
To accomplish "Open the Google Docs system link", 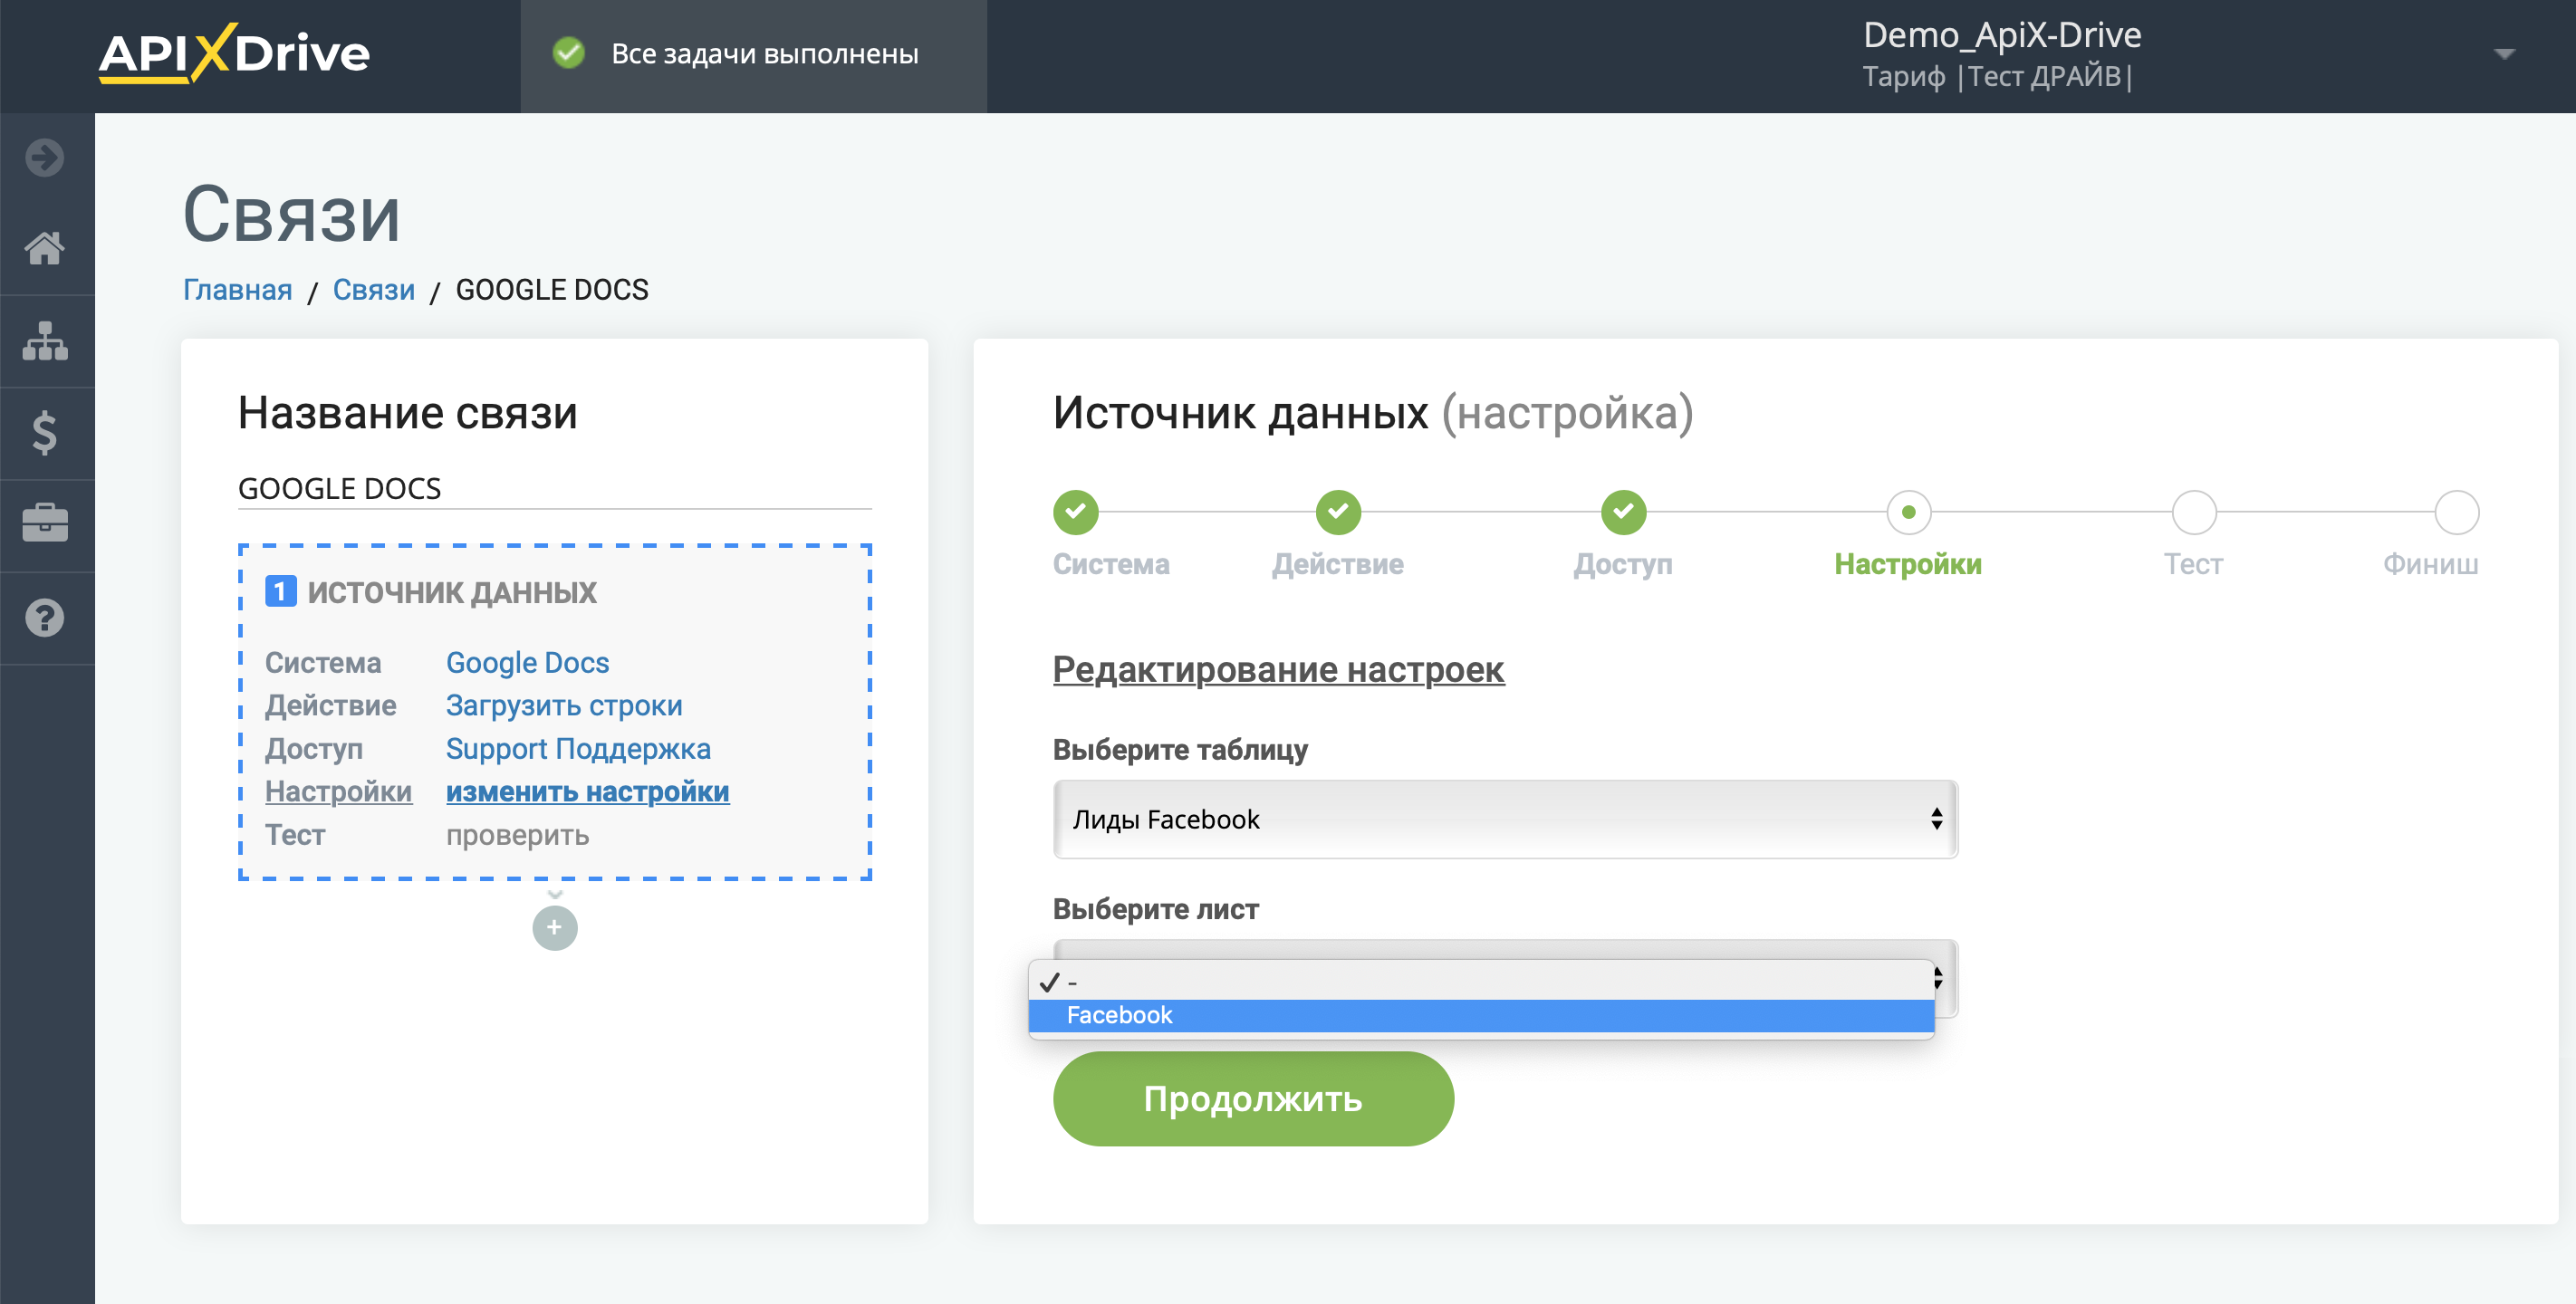I will point(527,662).
